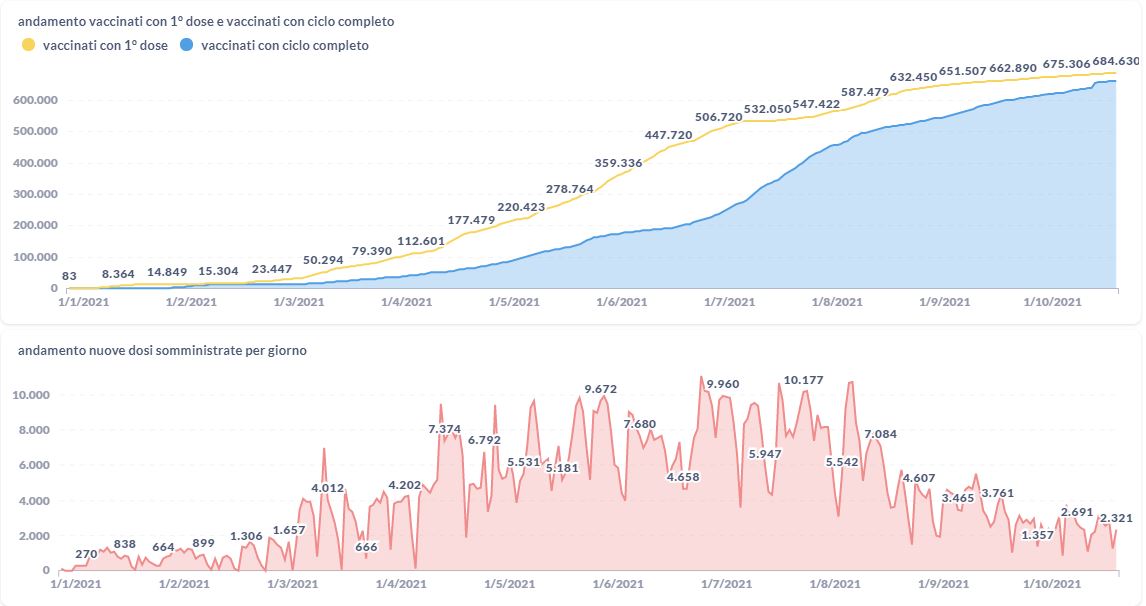Click the blue legend dot for ciclo completo

pyautogui.click(x=186, y=45)
